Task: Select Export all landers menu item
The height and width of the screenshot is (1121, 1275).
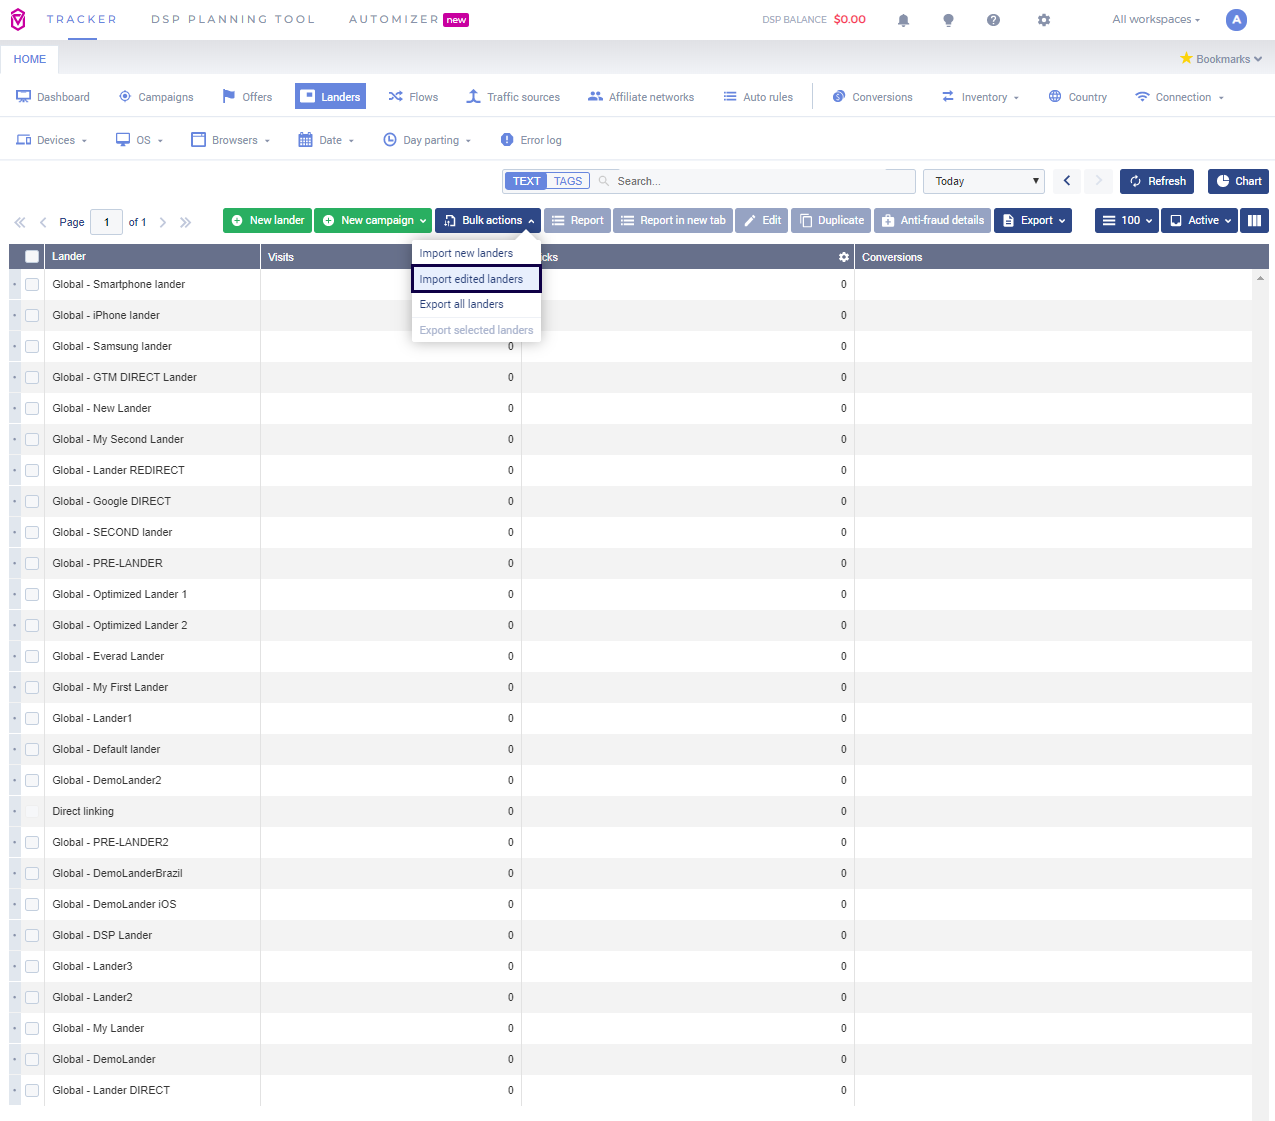Action: click(461, 305)
